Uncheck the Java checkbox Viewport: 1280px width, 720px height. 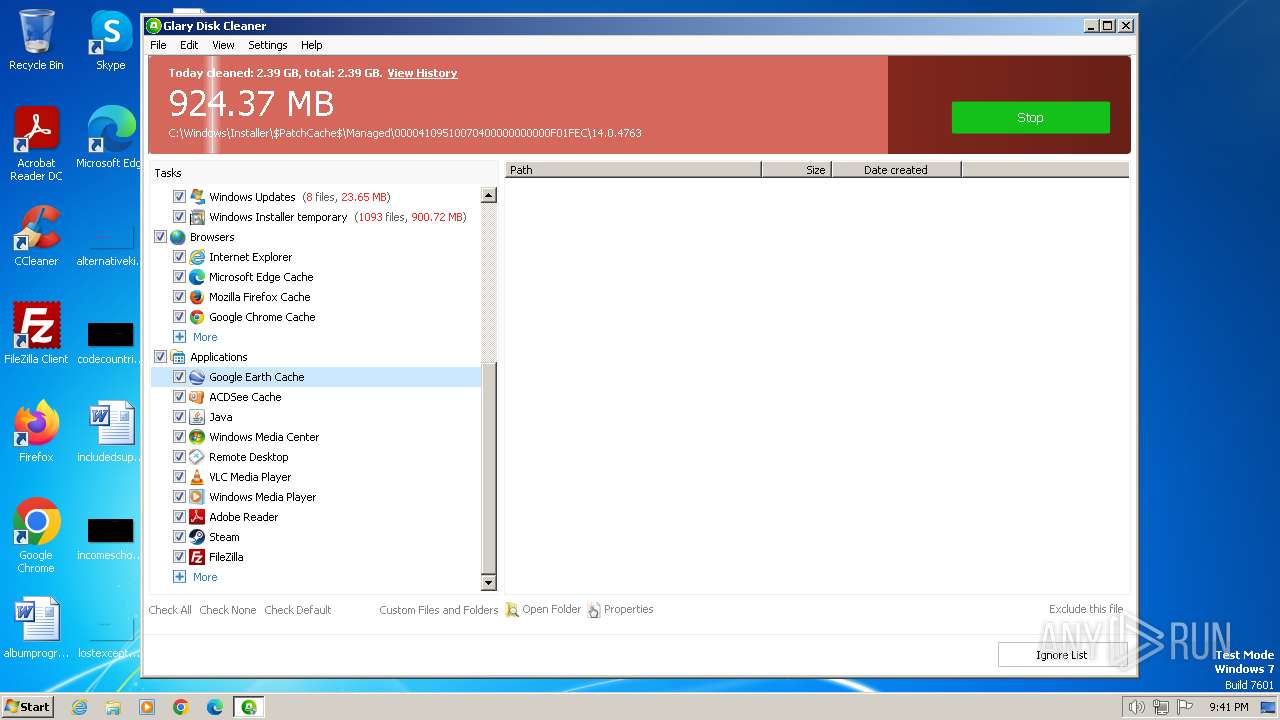point(180,417)
